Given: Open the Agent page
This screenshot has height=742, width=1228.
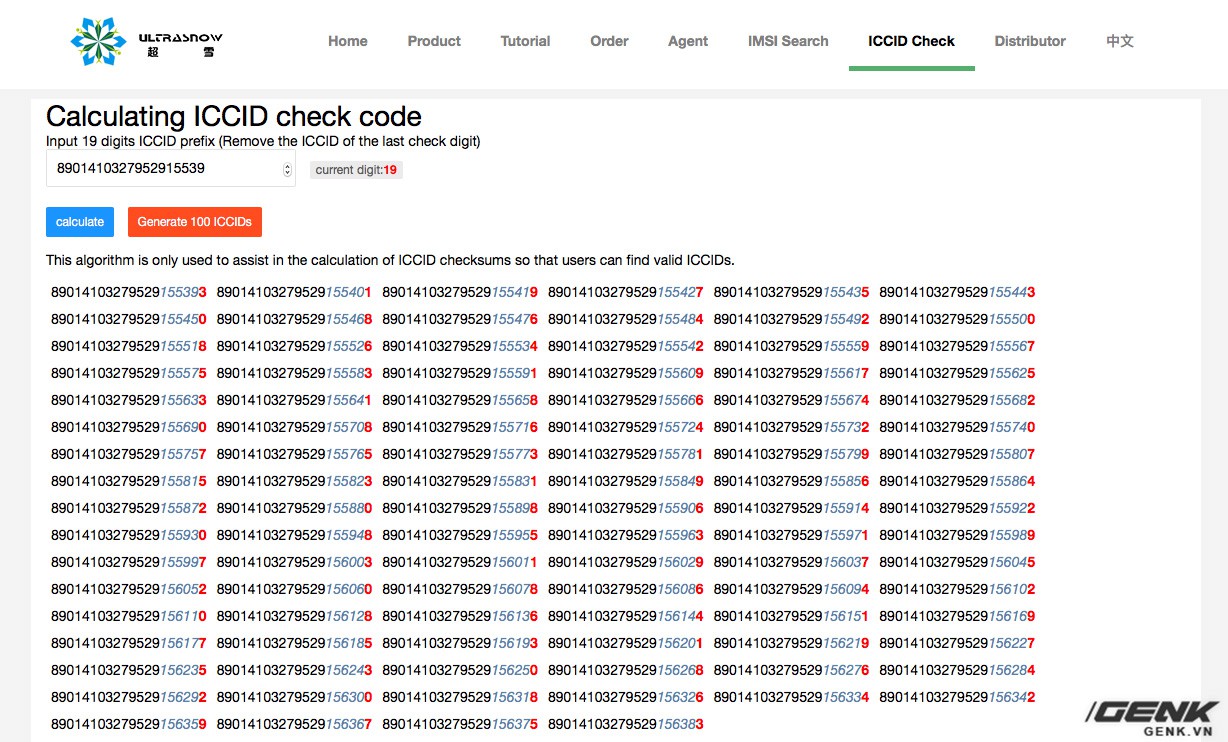Looking at the screenshot, I should coord(688,41).
